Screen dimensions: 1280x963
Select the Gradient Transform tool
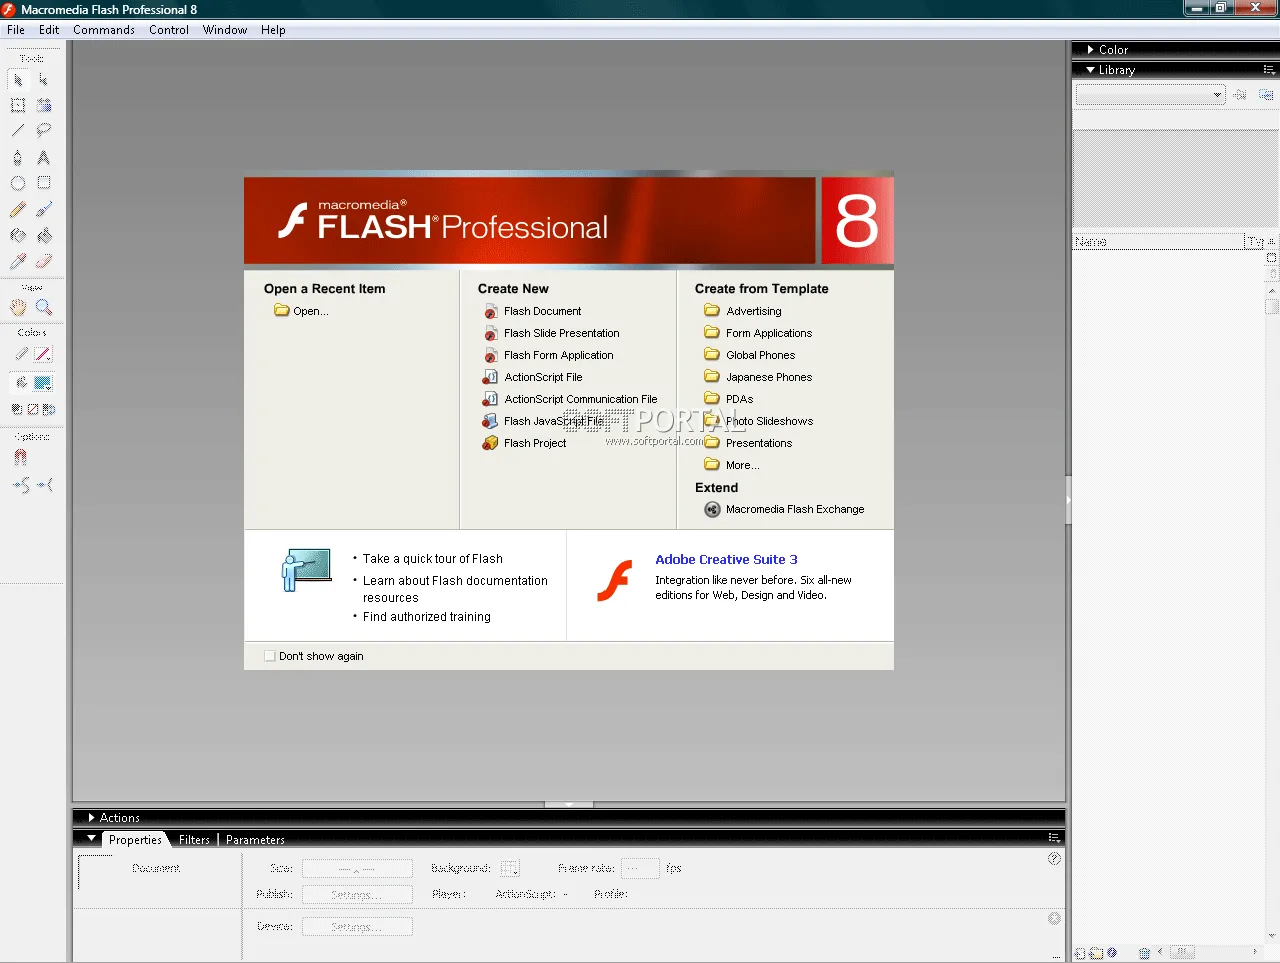pyautogui.click(x=43, y=105)
